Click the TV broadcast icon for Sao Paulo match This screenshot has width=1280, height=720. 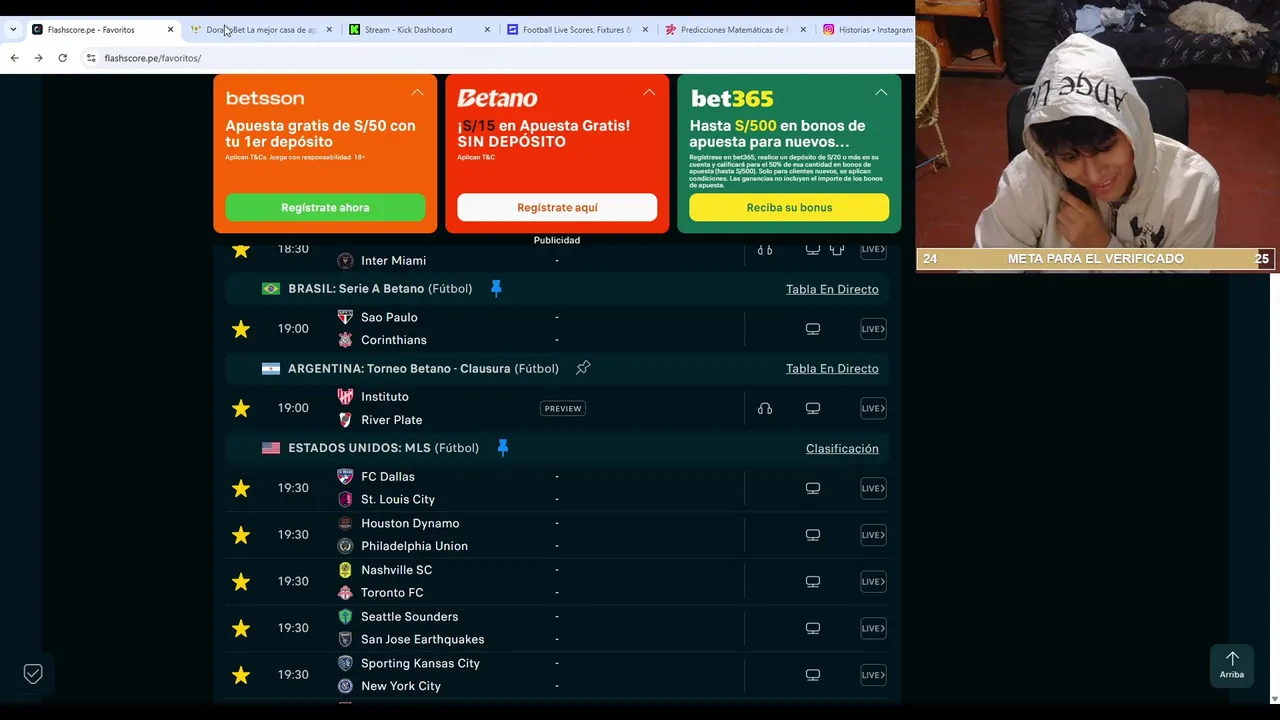(813, 329)
